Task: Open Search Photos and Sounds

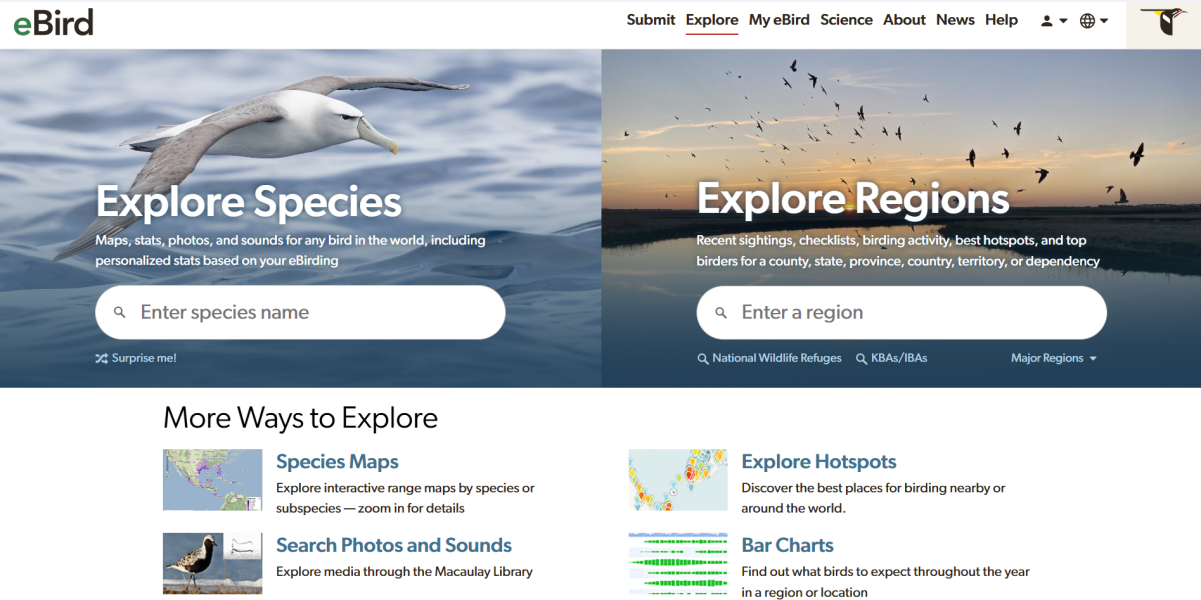Action: (394, 545)
